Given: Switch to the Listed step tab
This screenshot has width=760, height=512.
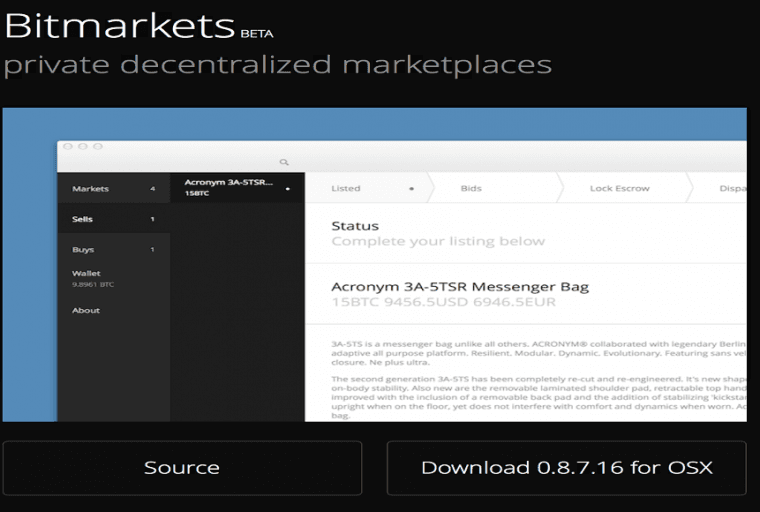Looking at the screenshot, I should (x=368, y=189).
